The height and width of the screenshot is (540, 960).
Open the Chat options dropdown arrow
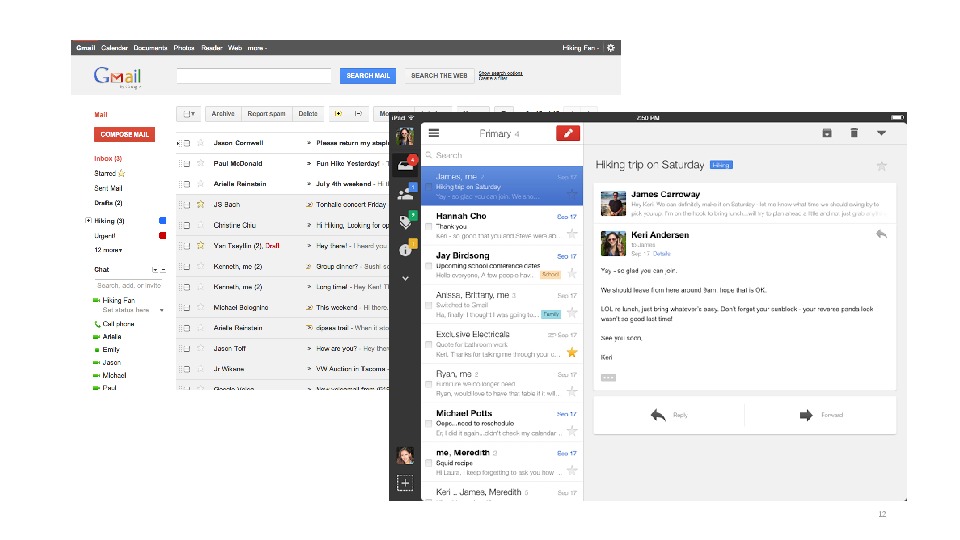[155, 270]
